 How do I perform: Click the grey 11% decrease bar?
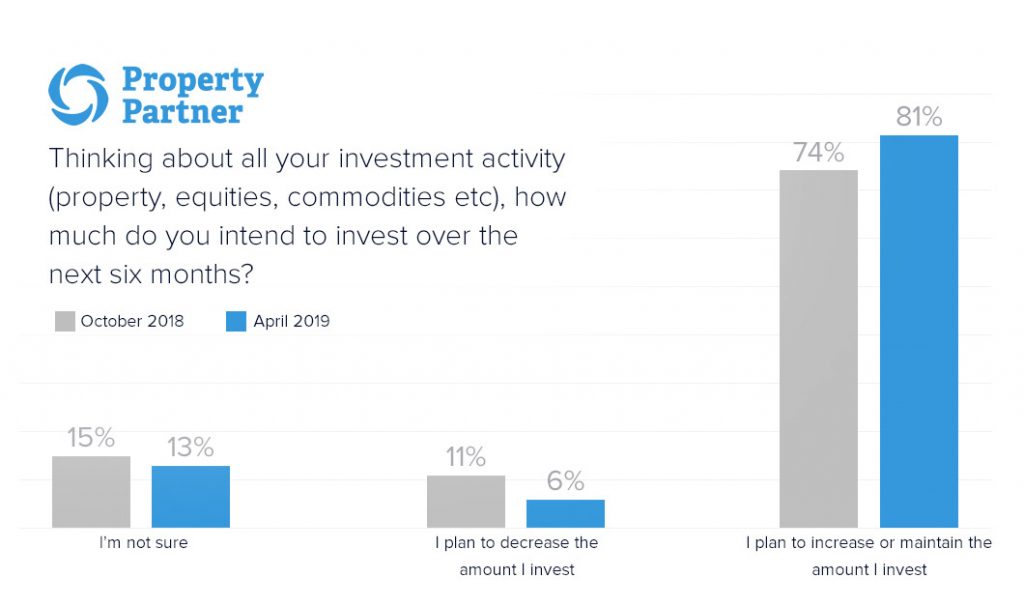pos(466,501)
